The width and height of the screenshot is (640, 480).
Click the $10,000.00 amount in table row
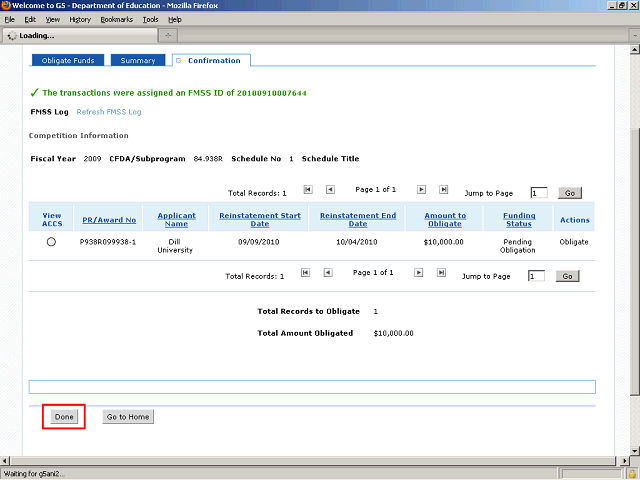click(444, 242)
